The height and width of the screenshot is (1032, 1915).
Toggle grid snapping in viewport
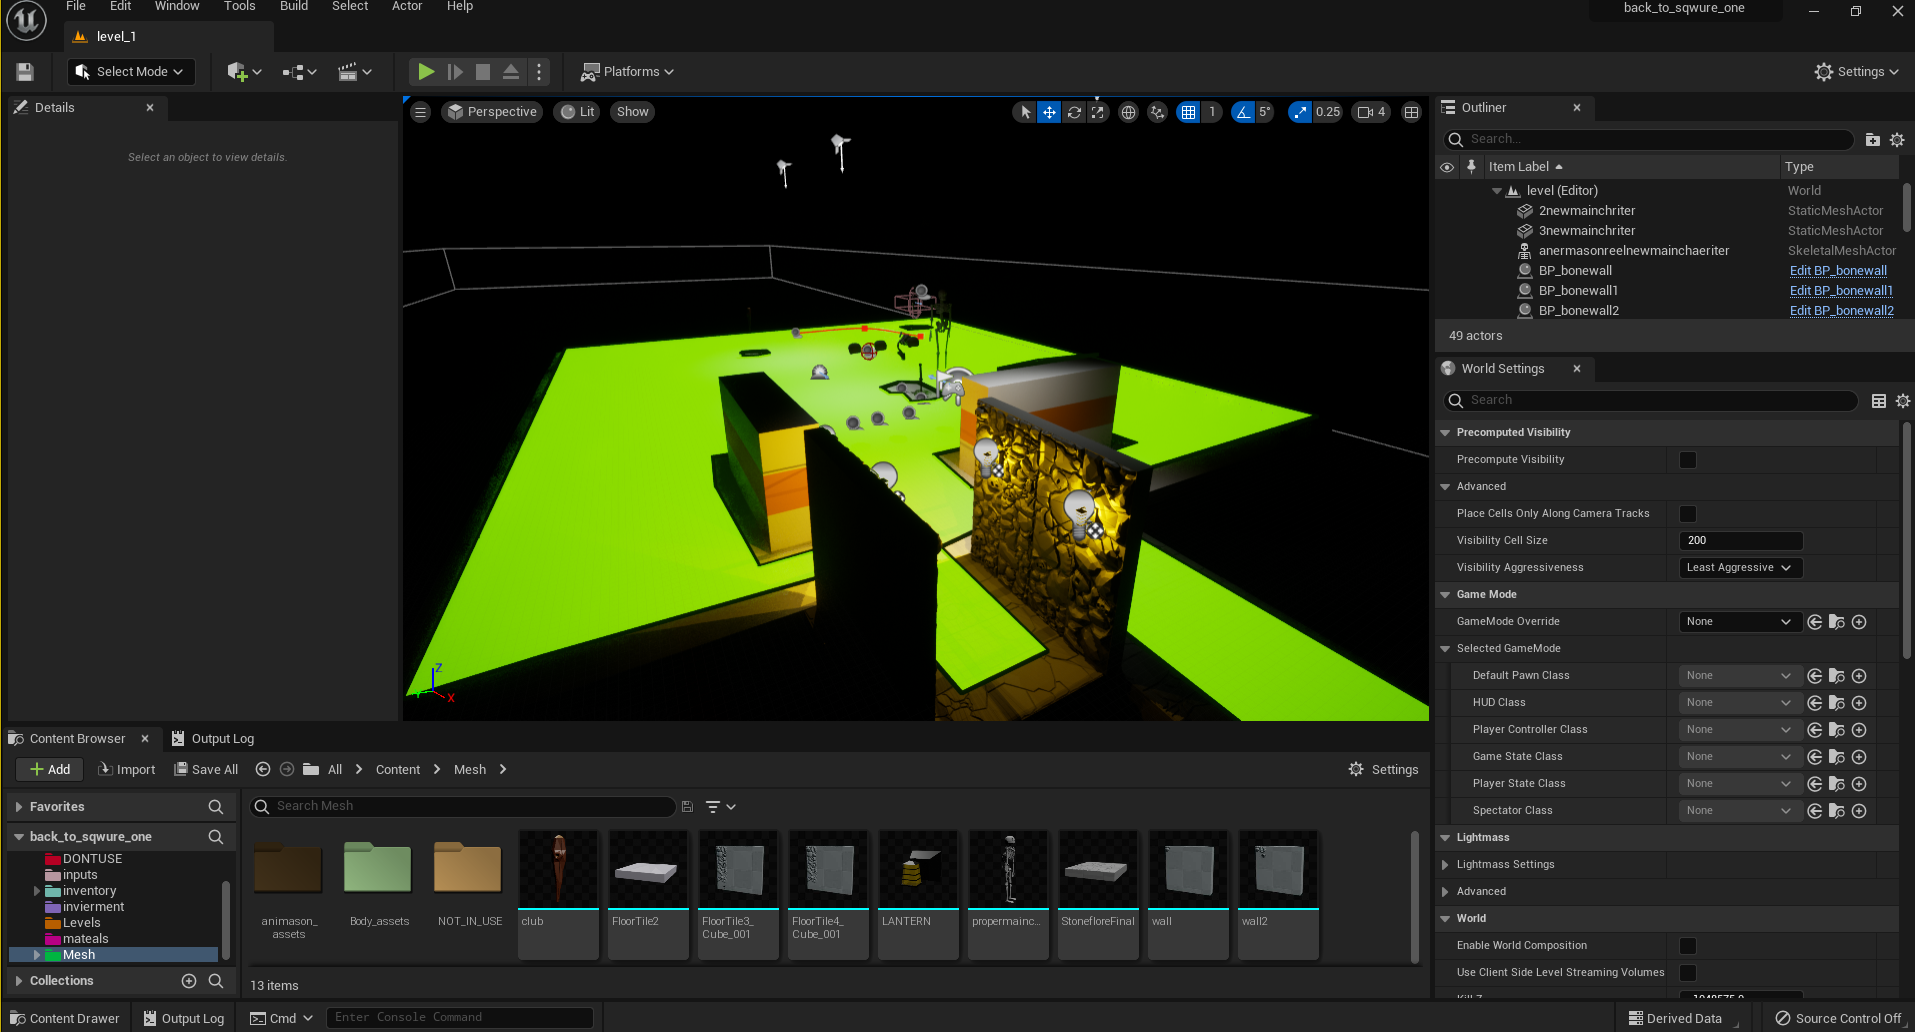click(1188, 112)
